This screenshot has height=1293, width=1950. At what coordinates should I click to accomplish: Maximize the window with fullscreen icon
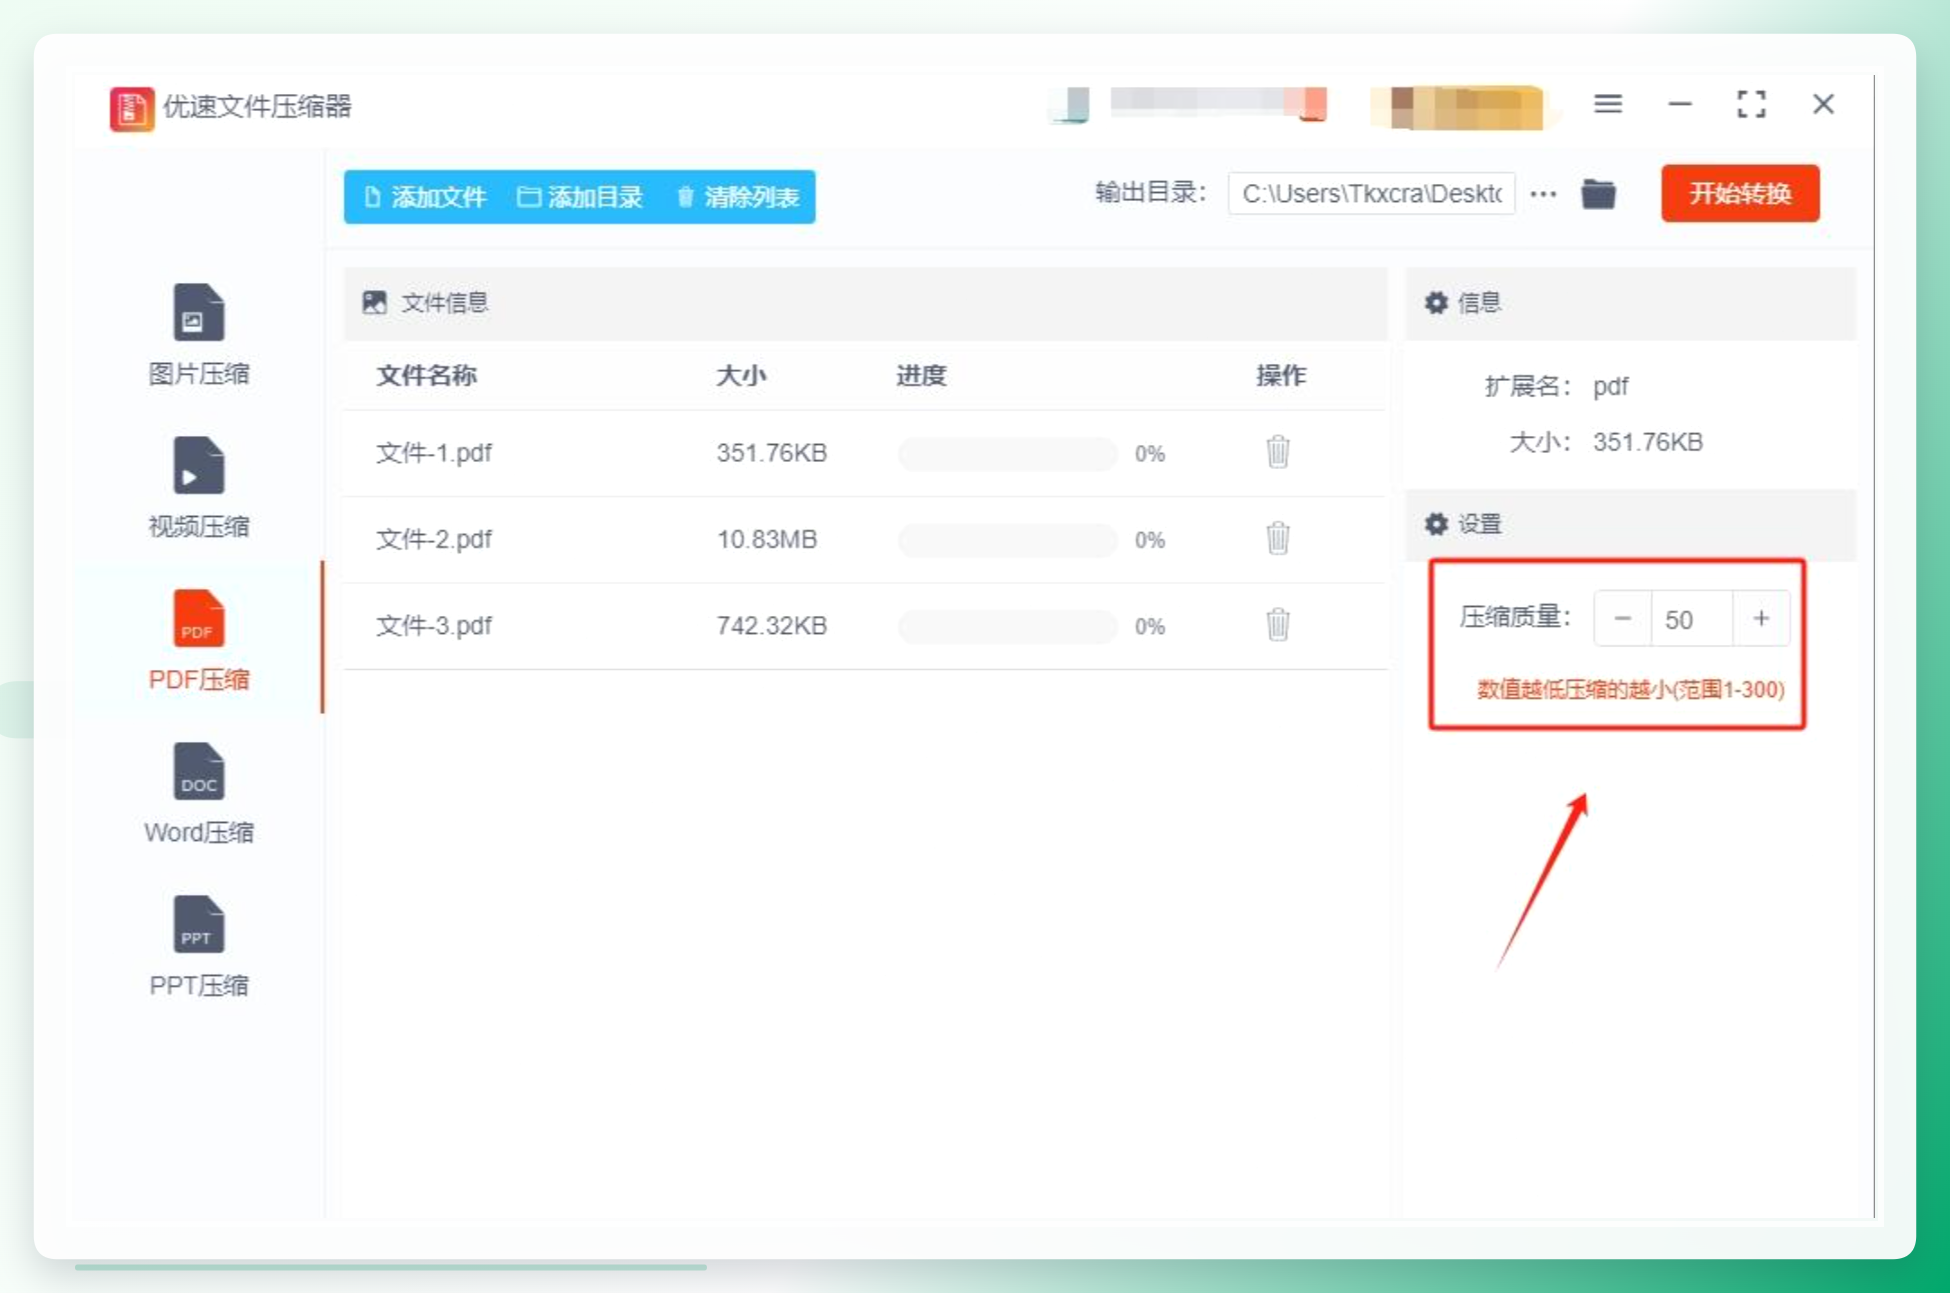pos(1750,104)
